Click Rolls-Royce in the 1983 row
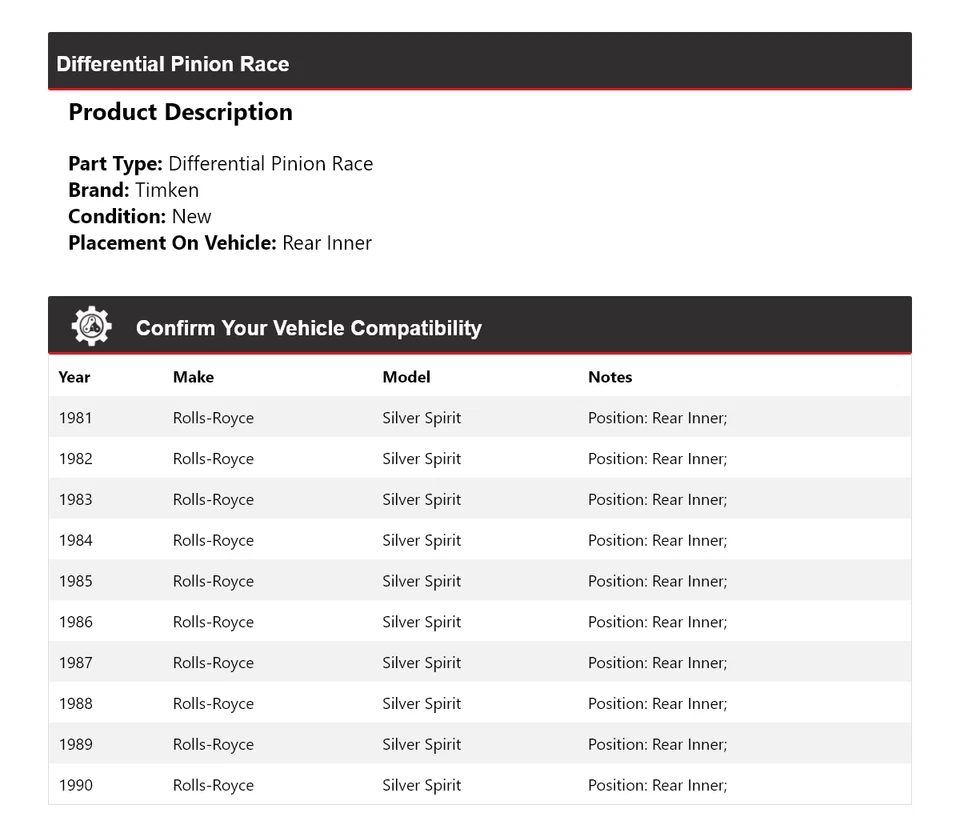The height and width of the screenshot is (837, 960). pos(213,500)
